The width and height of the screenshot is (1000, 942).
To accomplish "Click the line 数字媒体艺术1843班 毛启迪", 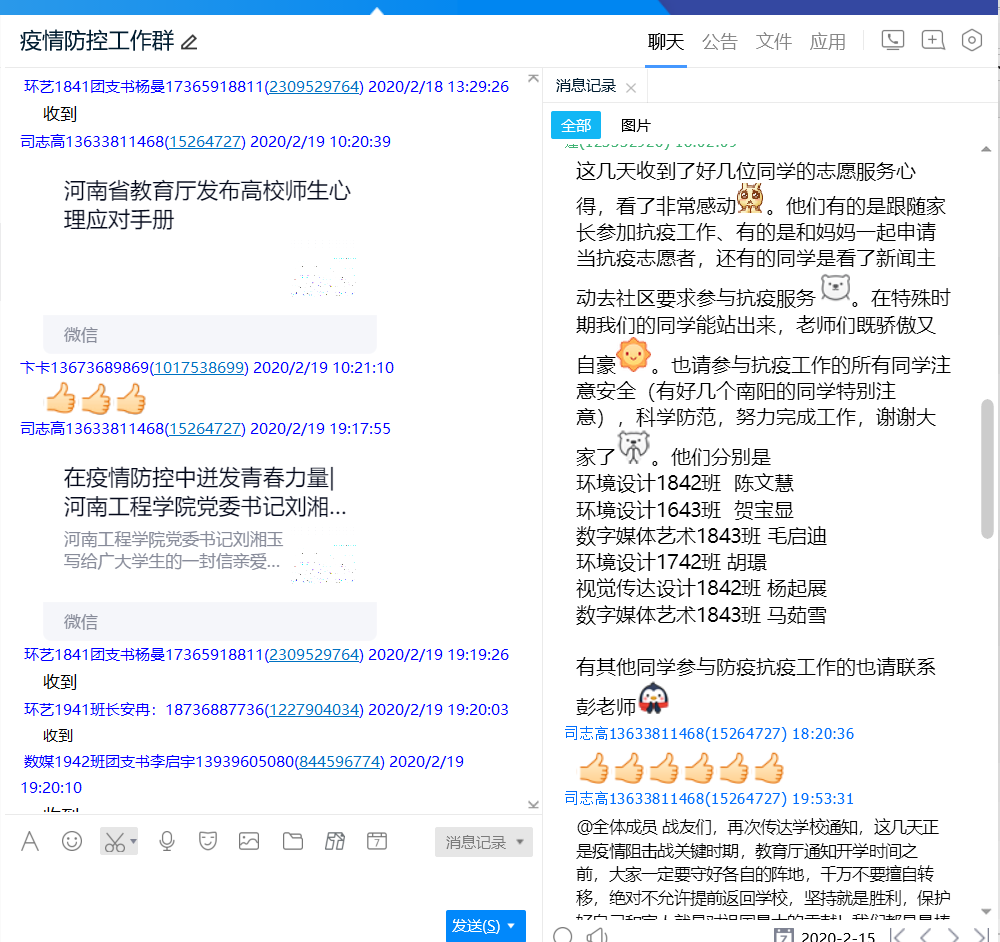I will pyautogui.click(x=702, y=536).
